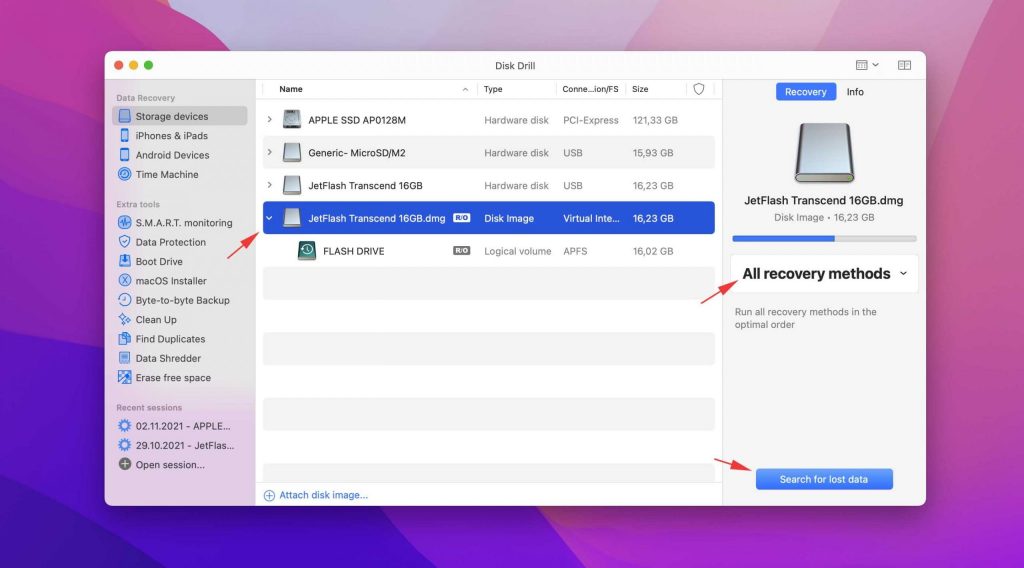Open Find Duplicates tool
1024x568 pixels.
point(170,339)
